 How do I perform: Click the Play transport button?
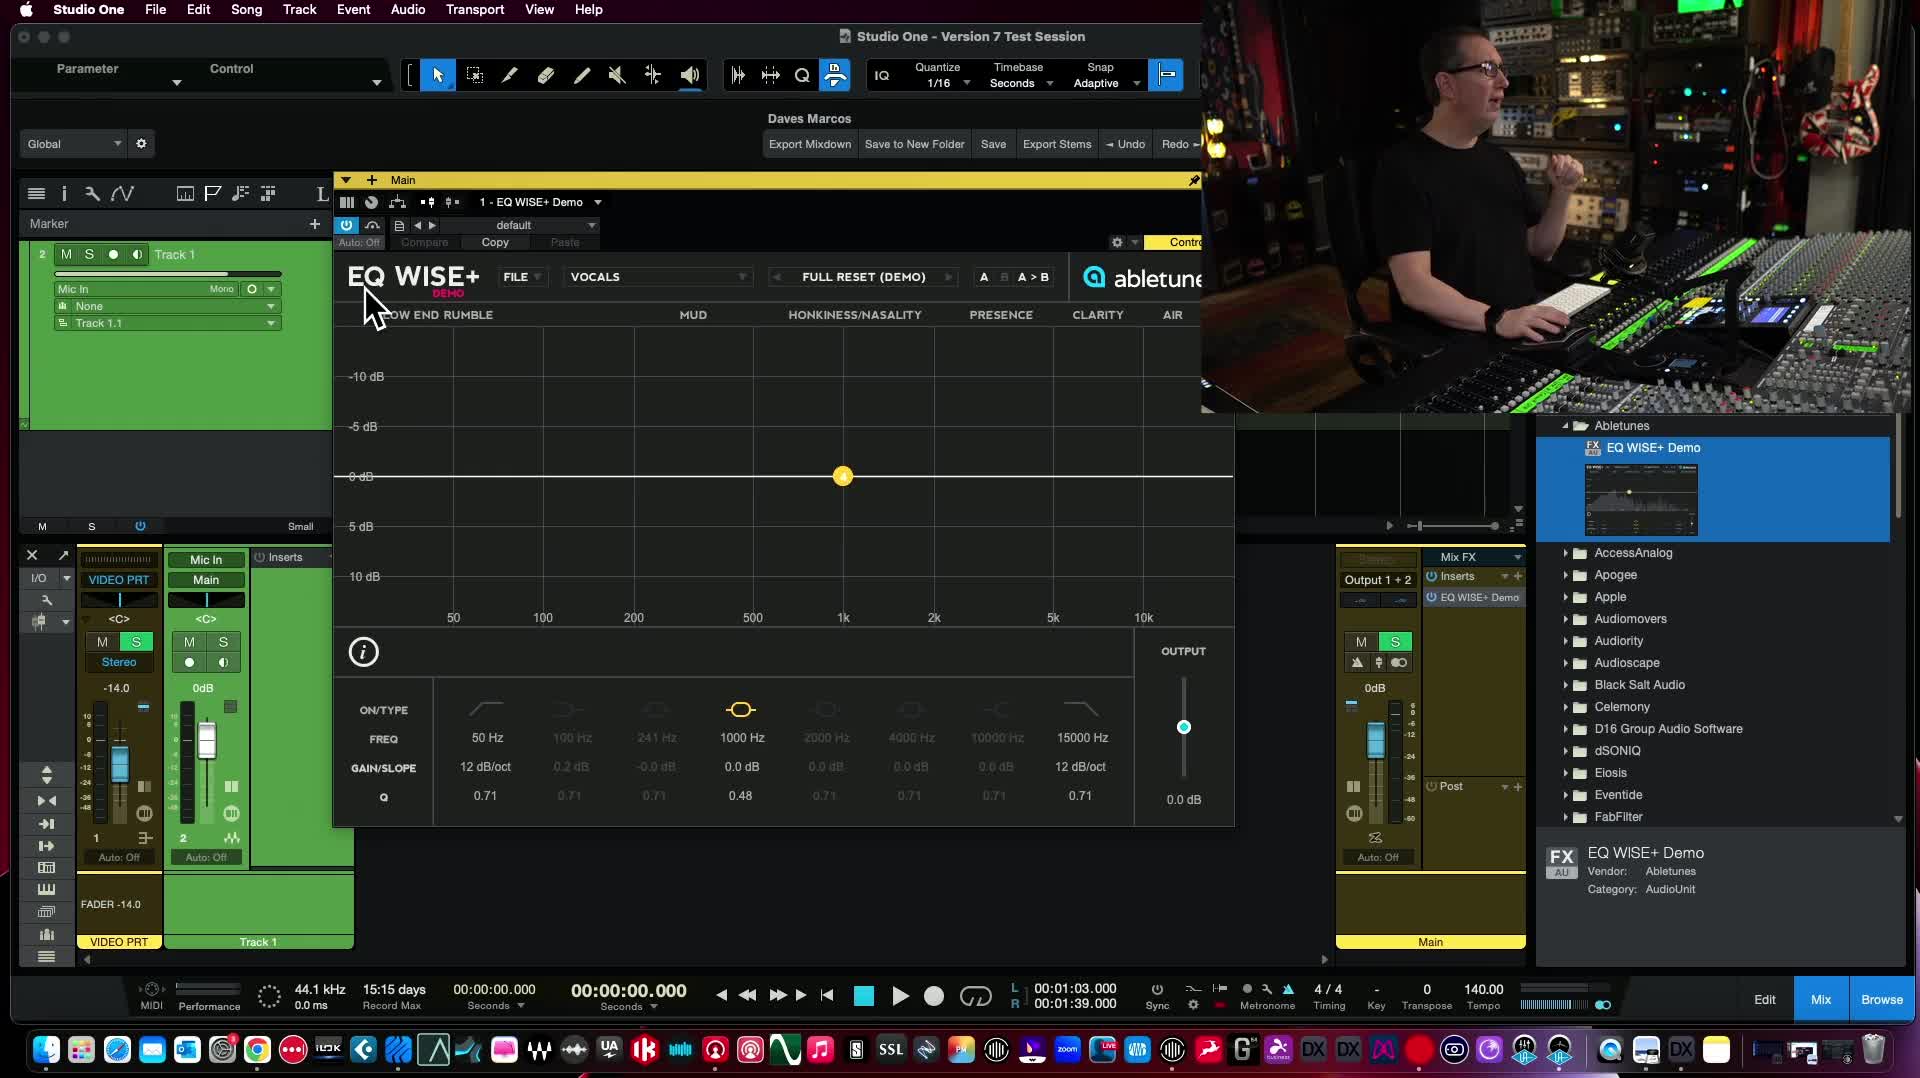pyautogui.click(x=900, y=996)
